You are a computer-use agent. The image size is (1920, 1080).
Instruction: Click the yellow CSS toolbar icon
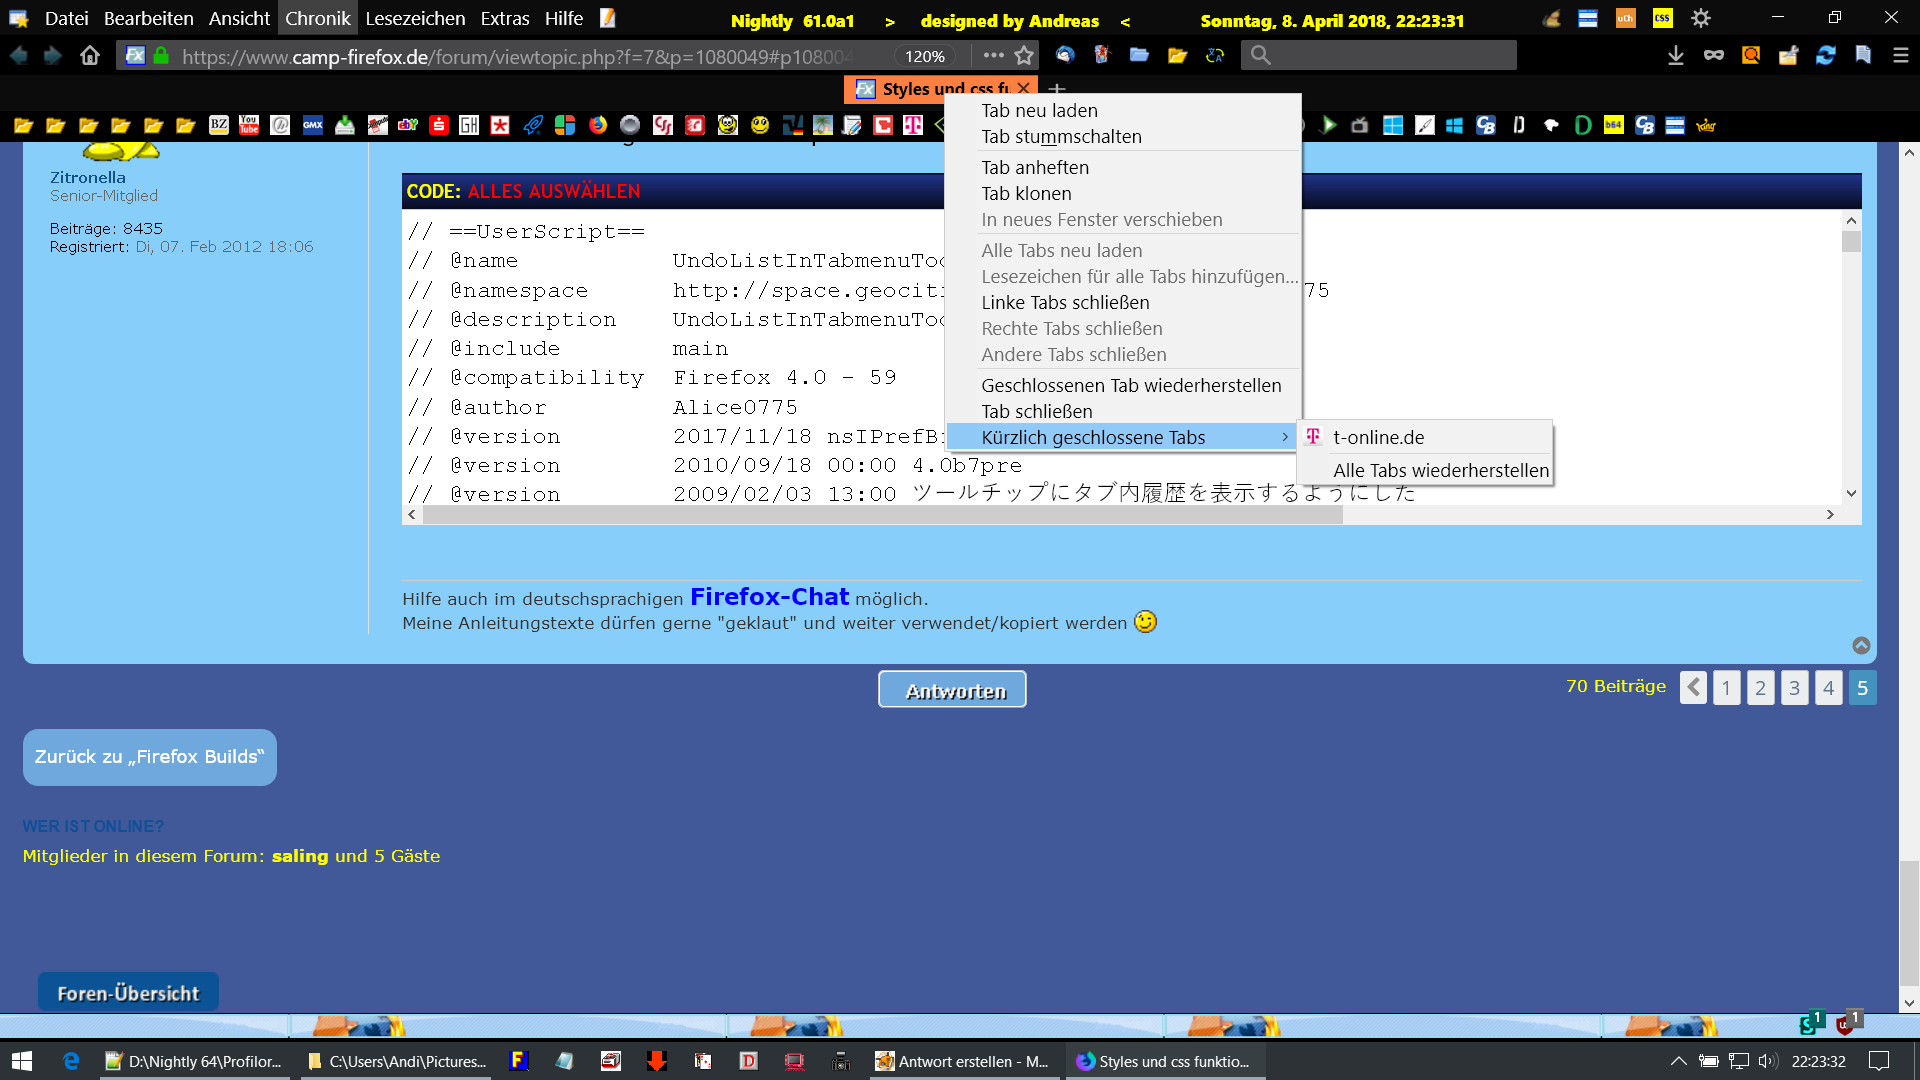tap(1662, 18)
